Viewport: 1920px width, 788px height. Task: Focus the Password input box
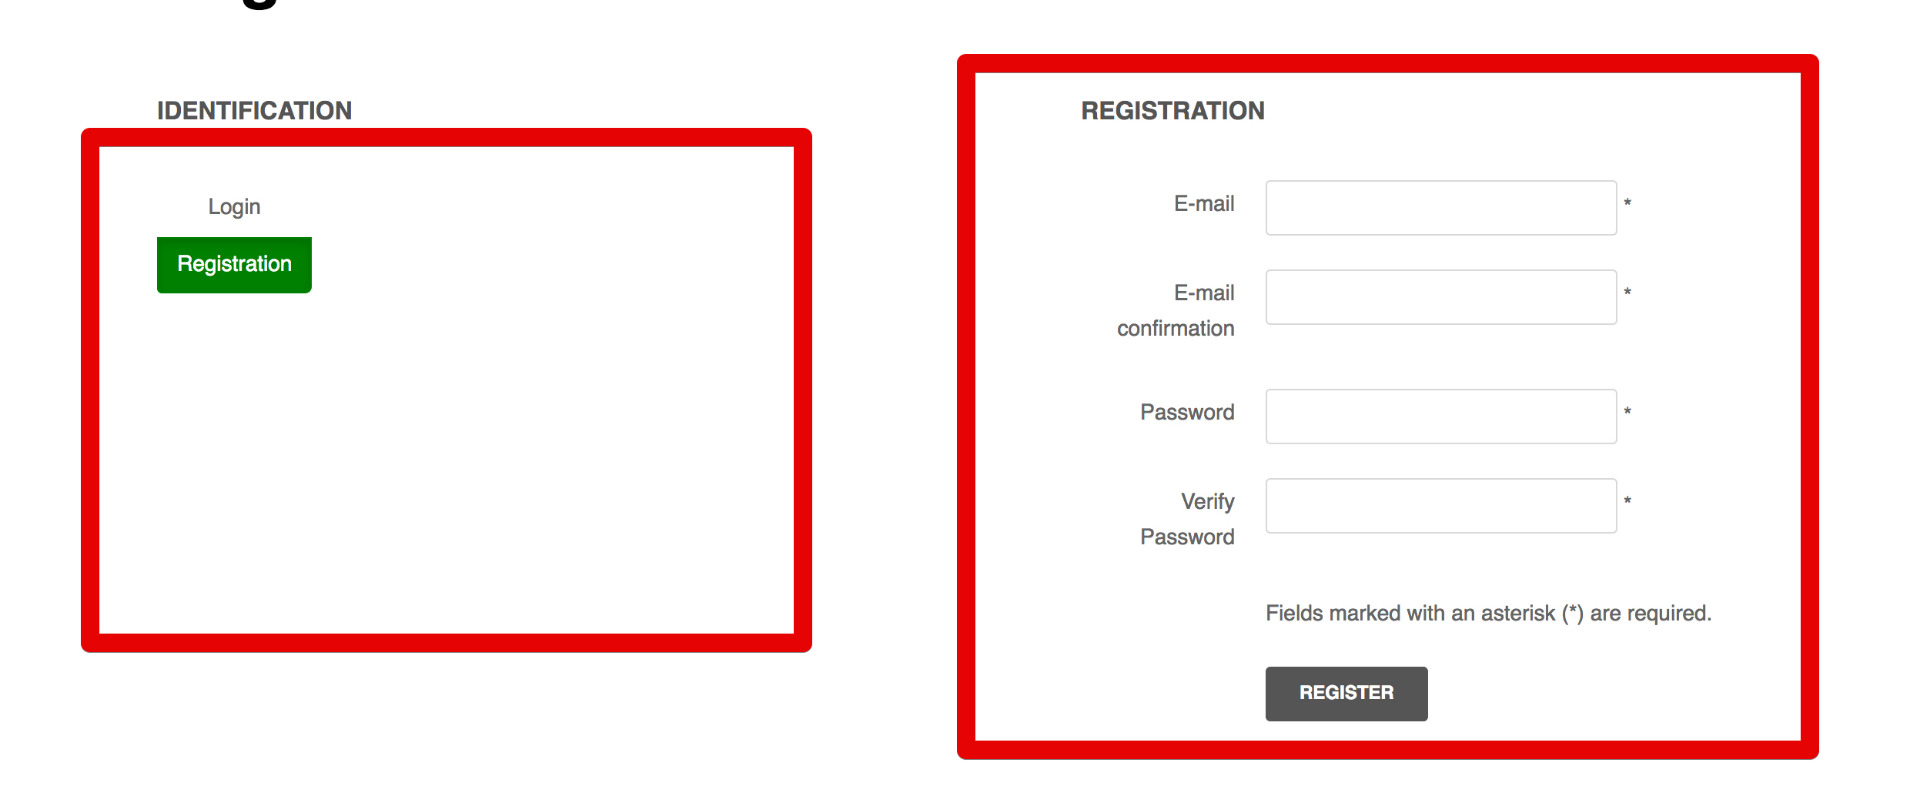pos(1440,416)
